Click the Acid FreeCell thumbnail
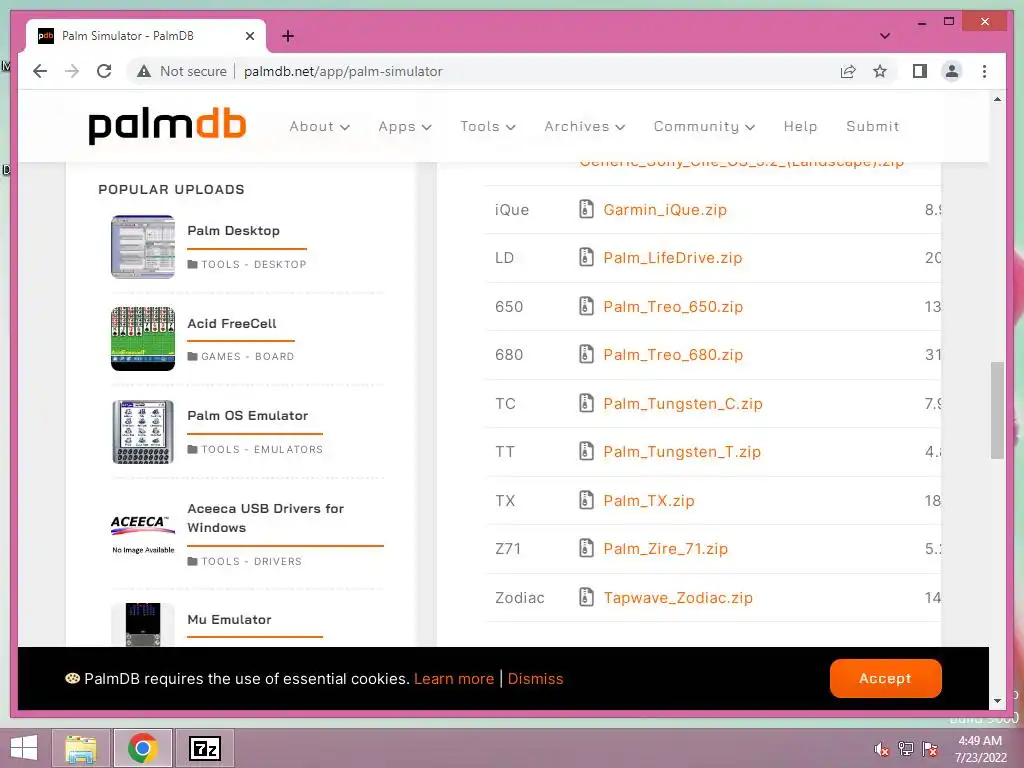The image size is (1024, 768). [x=143, y=338]
